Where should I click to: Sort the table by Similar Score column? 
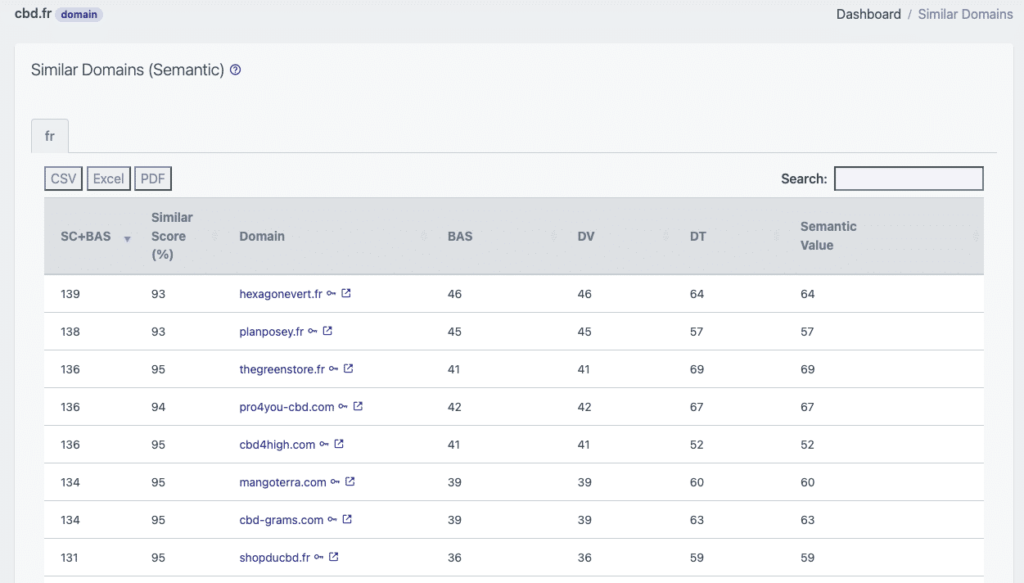(170, 236)
